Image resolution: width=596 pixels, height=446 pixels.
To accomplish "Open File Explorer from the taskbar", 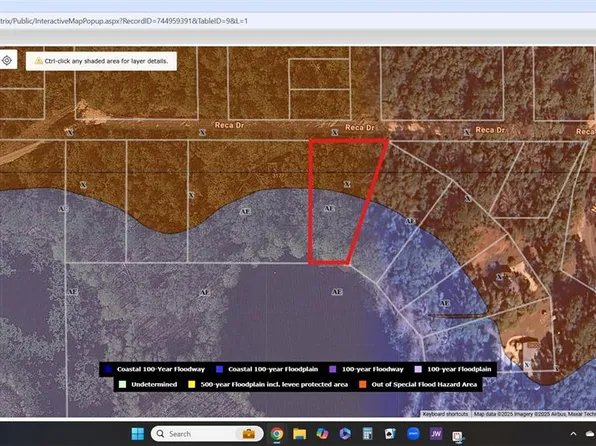I will point(300,433).
